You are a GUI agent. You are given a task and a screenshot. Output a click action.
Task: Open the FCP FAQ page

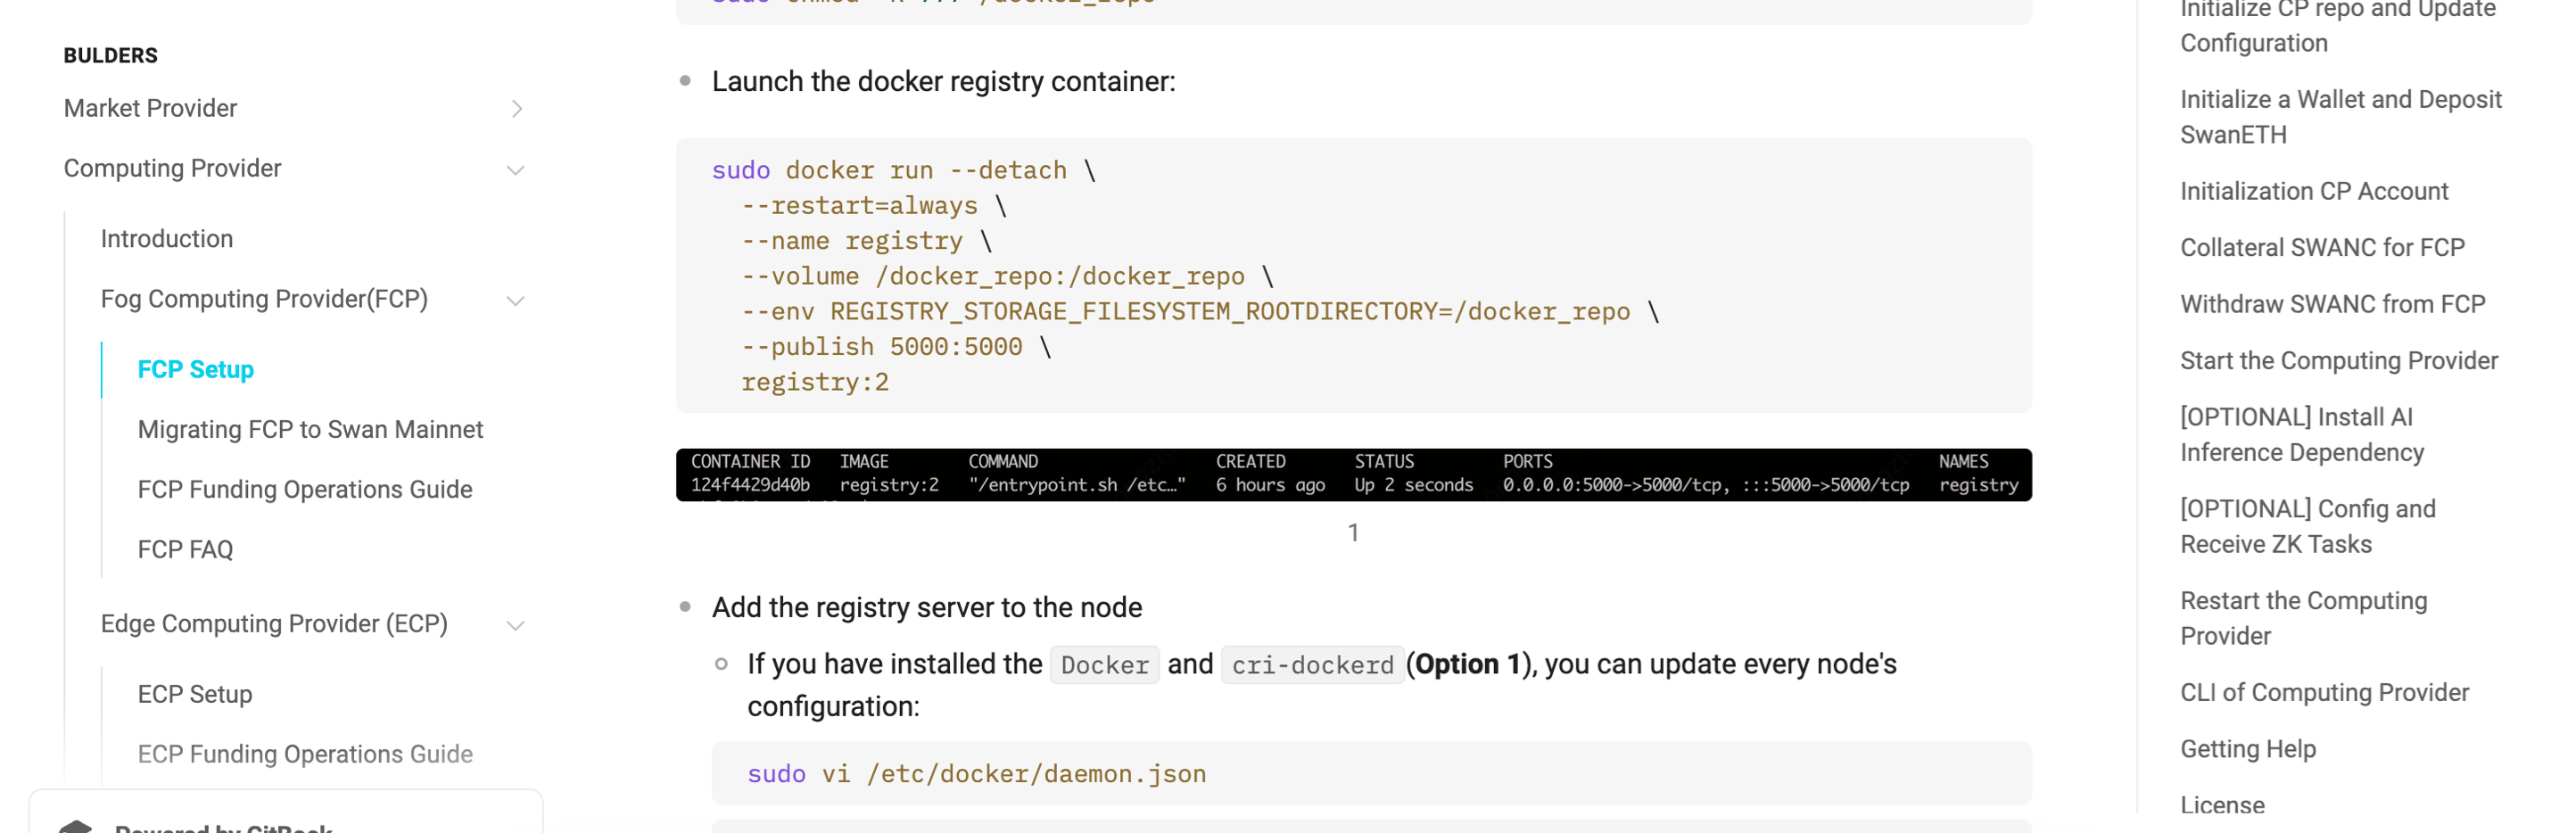pyautogui.click(x=185, y=549)
